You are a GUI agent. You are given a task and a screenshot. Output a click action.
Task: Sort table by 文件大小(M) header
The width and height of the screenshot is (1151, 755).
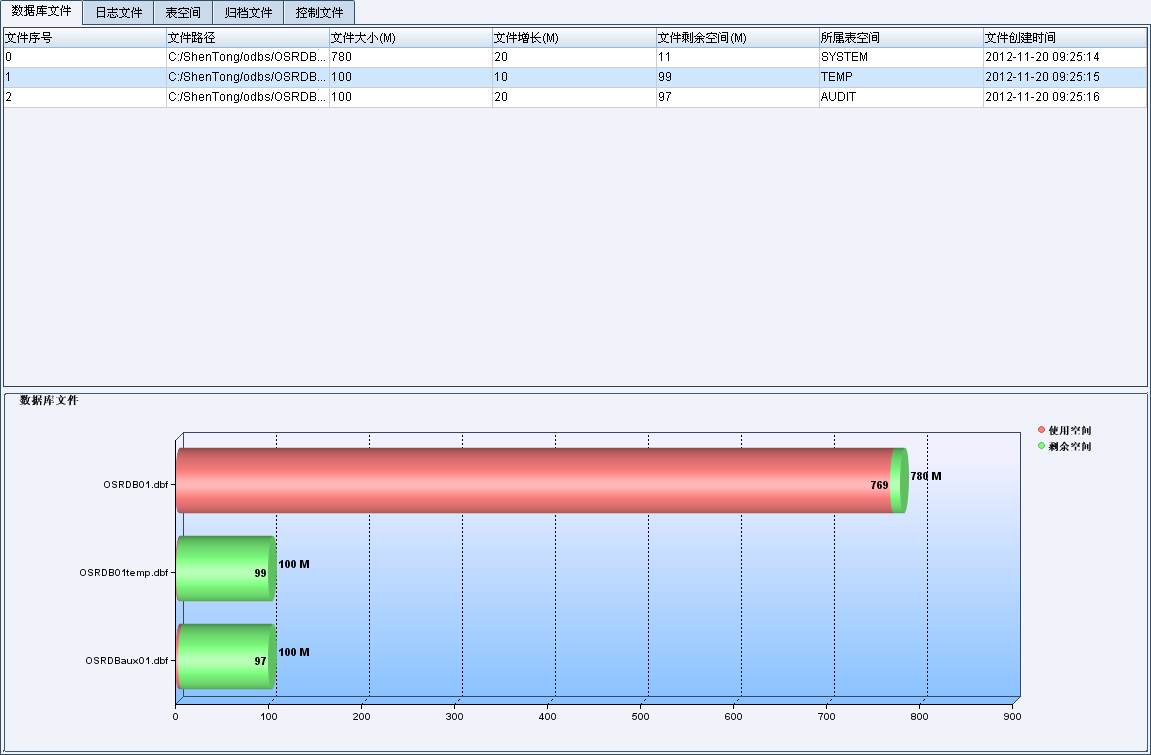(x=410, y=38)
